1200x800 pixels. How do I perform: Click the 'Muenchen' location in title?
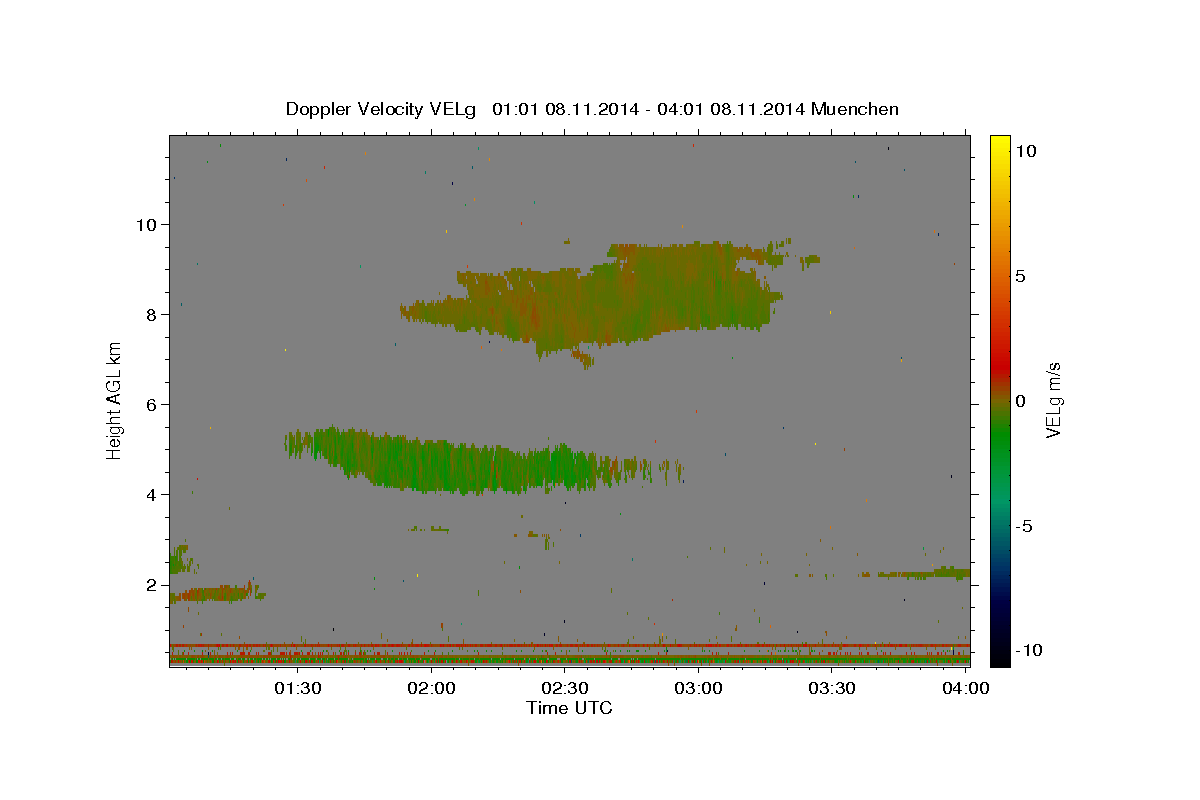pyautogui.click(x=855, y=109)
